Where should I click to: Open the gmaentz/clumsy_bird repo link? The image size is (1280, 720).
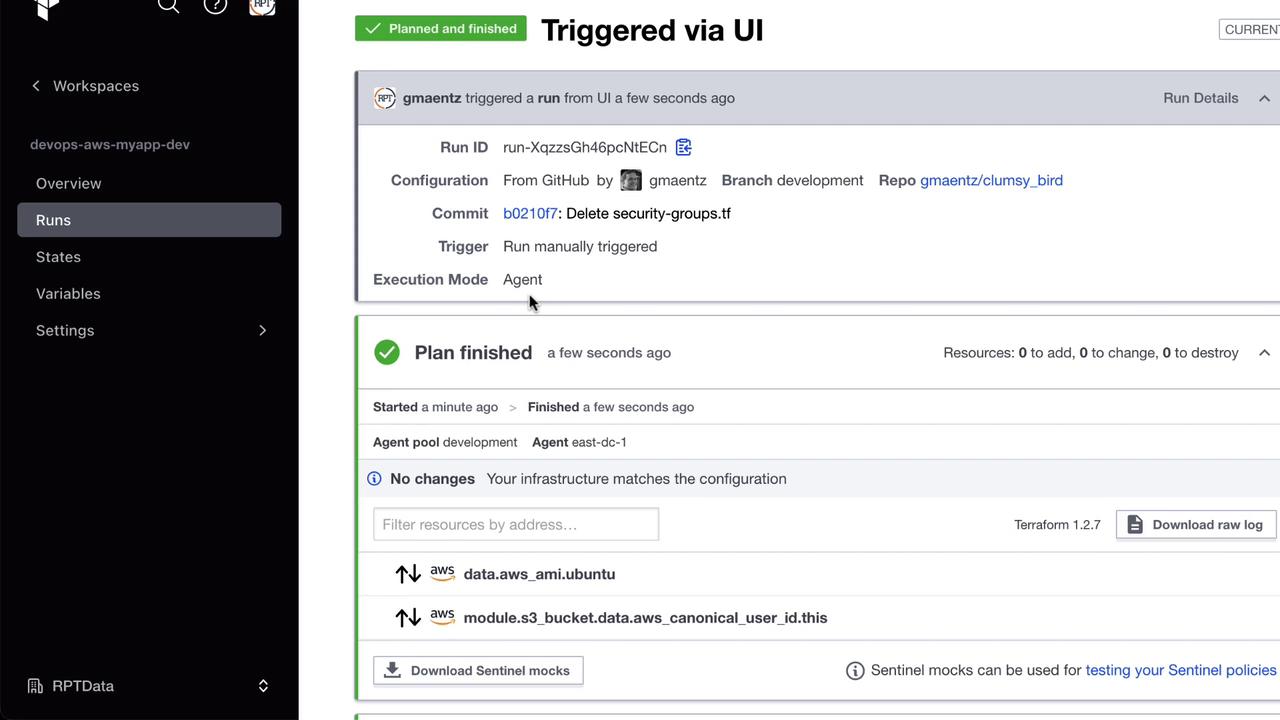coord(991,180)
